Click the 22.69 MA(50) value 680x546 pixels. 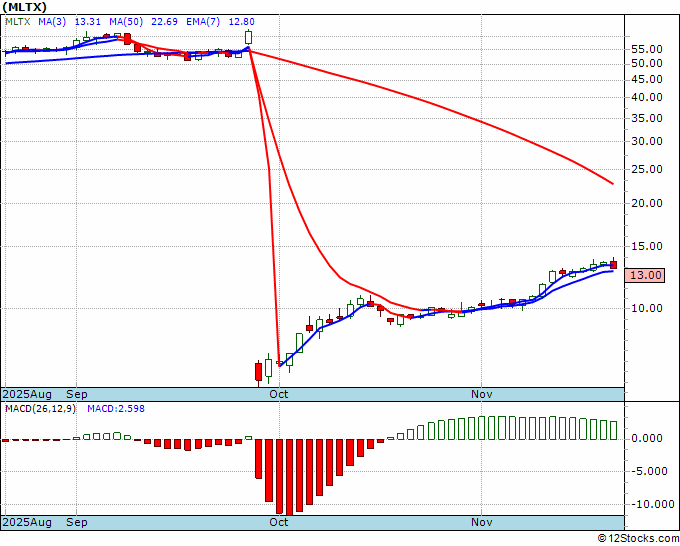[164, 22]
